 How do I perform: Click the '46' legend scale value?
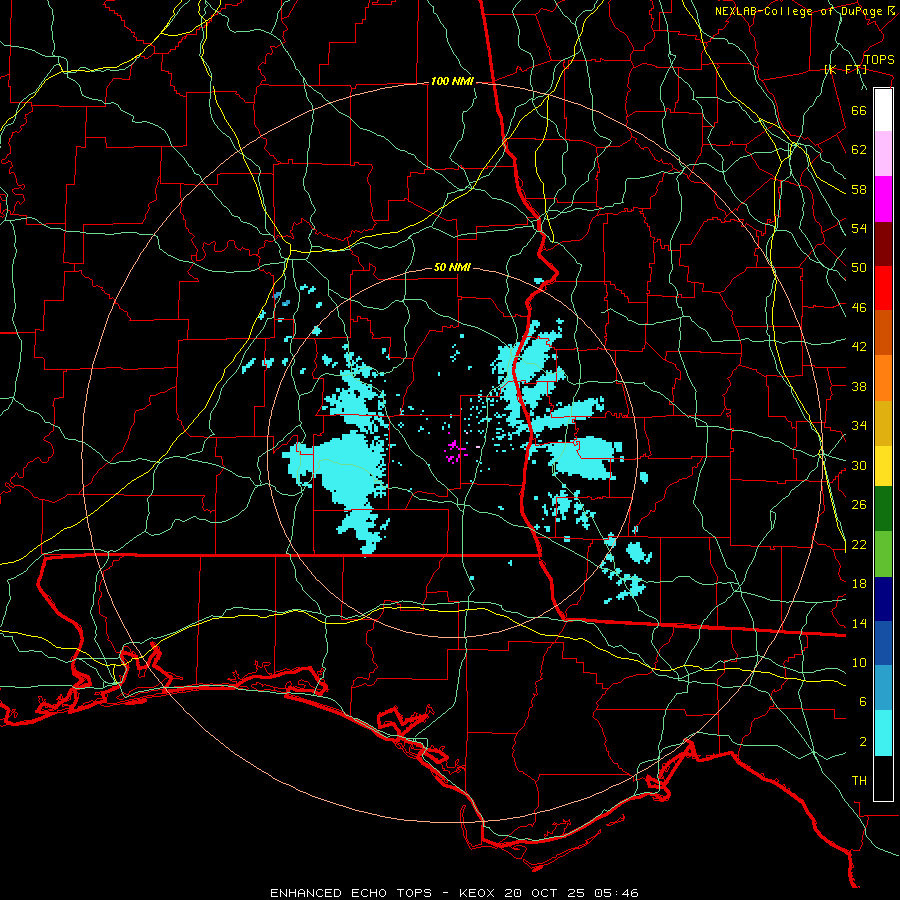[859, 308]
